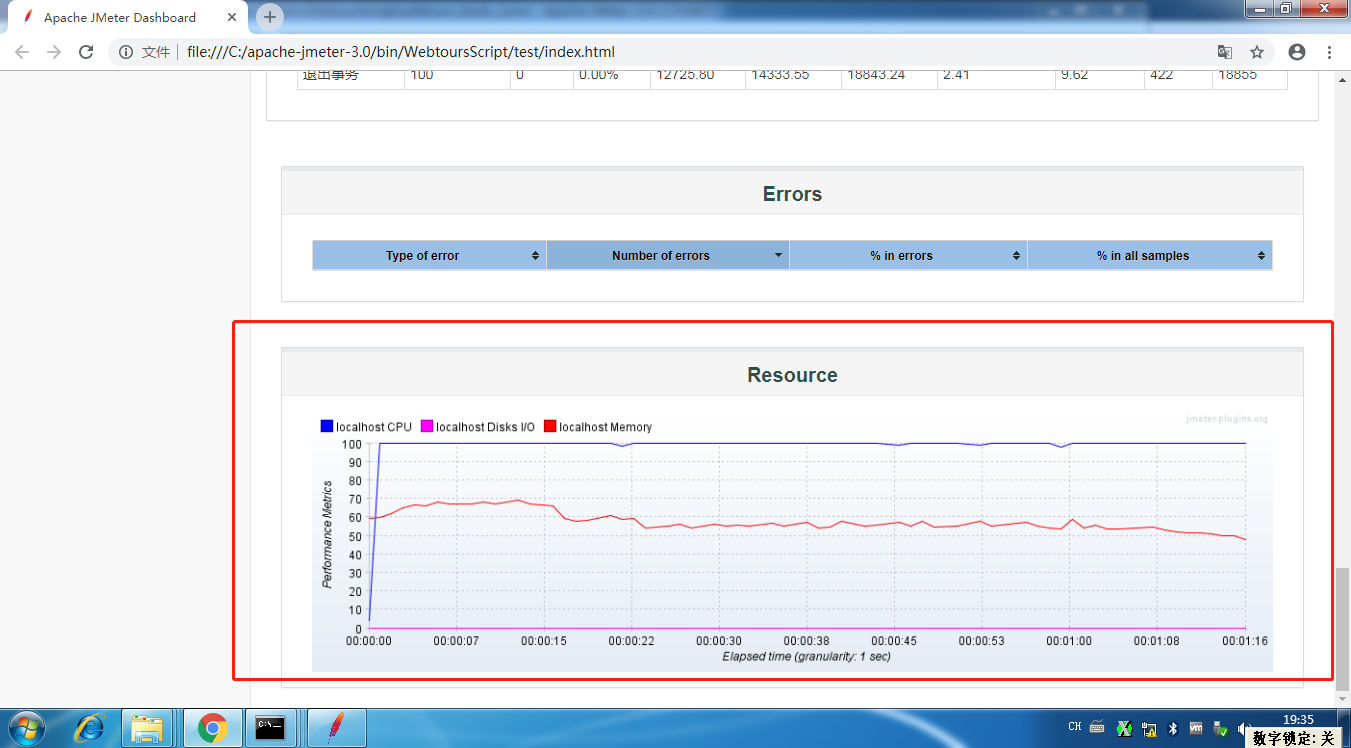Open network status tray icon

[x=1150, y=729]
